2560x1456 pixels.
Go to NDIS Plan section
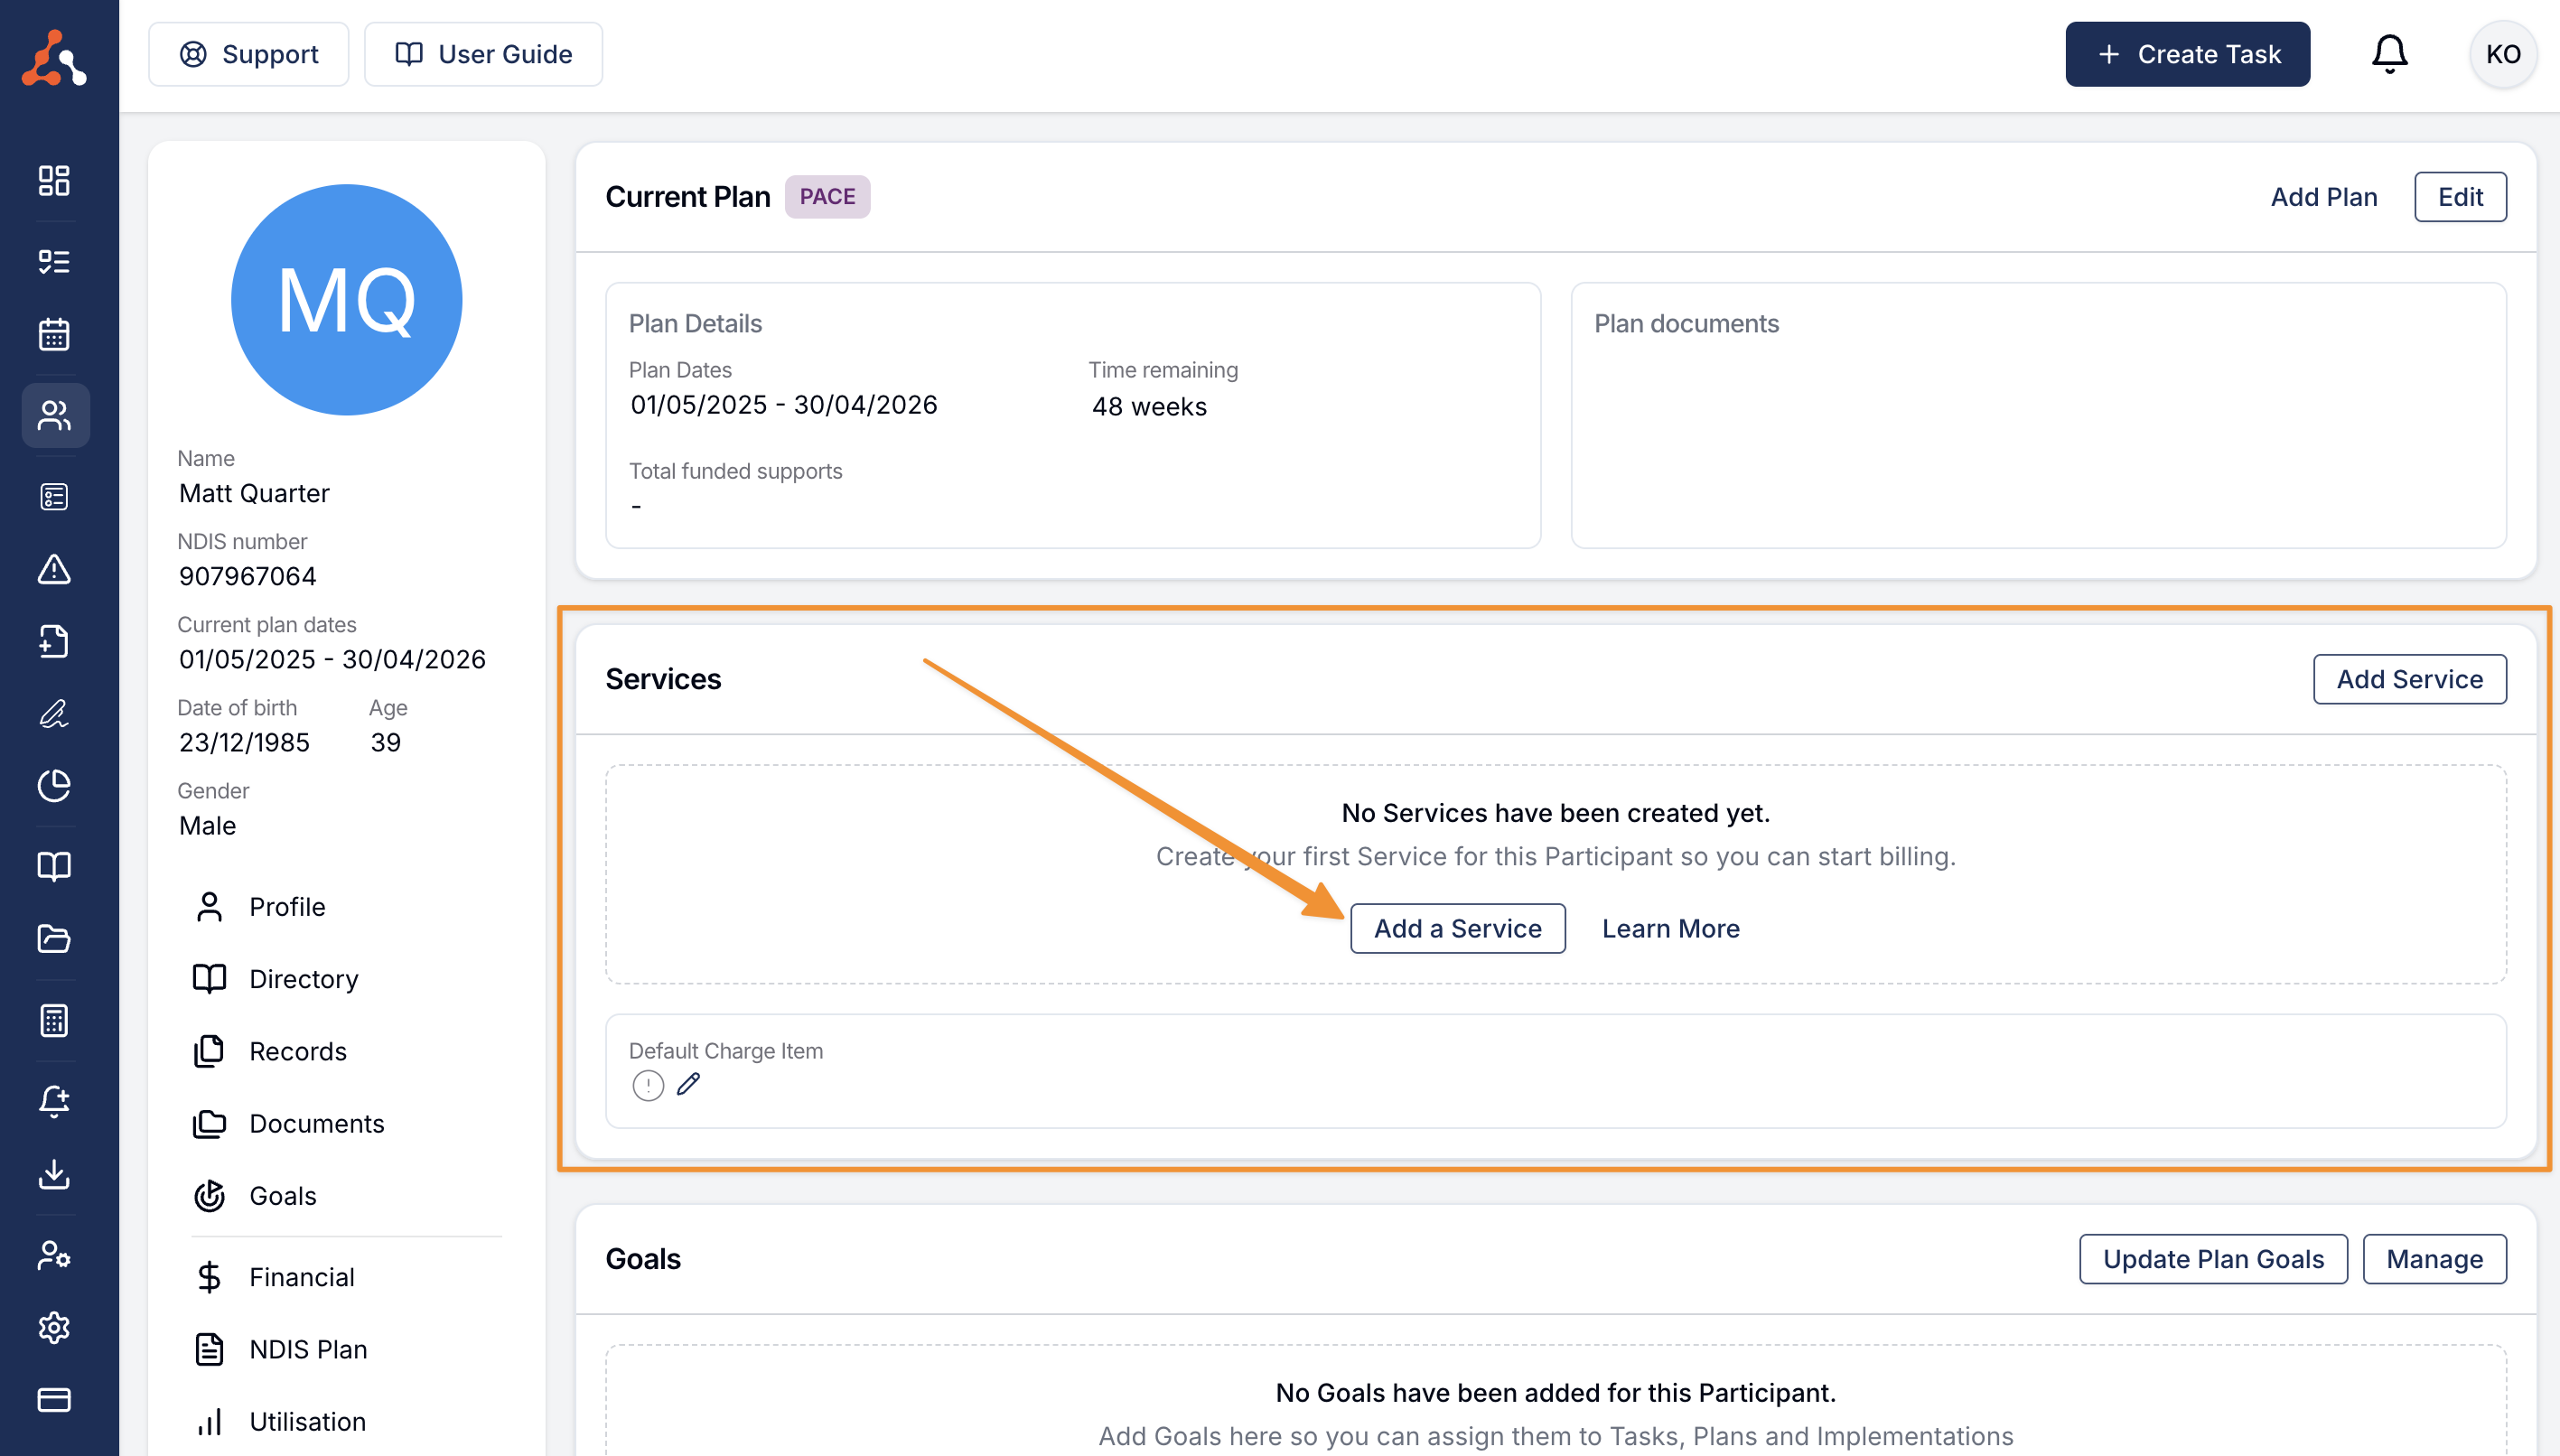click(x=308, y=1349)
